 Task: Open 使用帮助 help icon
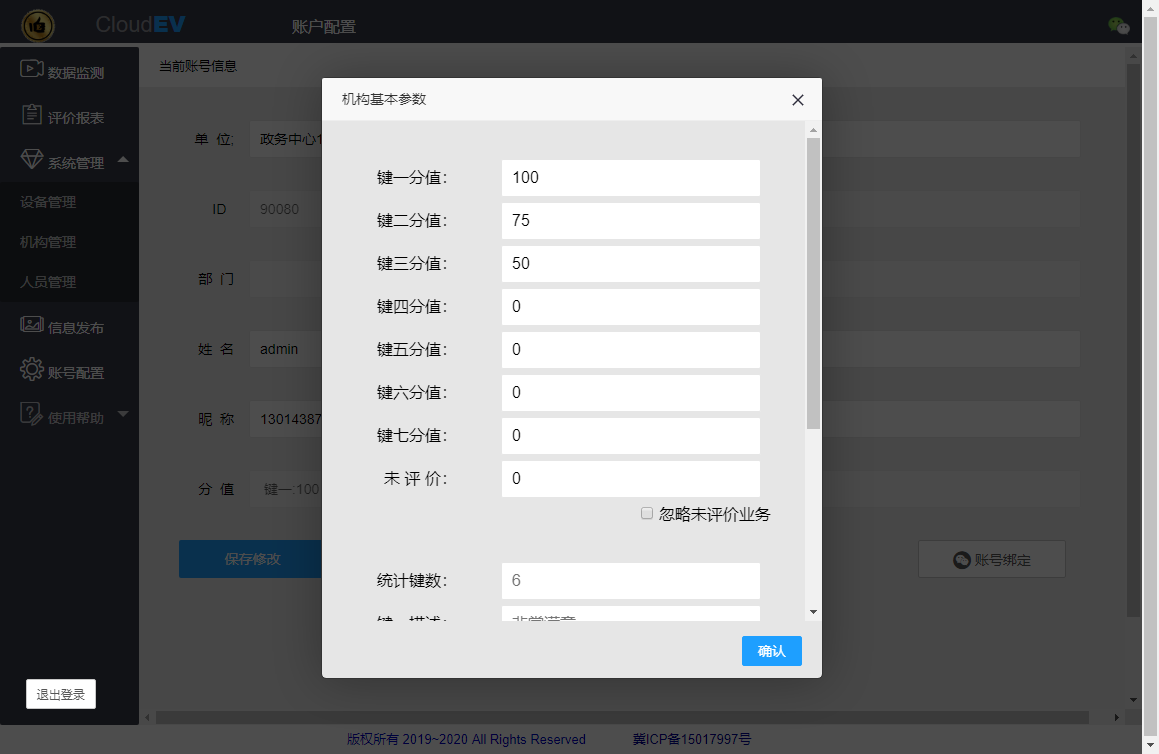tap(32, 414)
